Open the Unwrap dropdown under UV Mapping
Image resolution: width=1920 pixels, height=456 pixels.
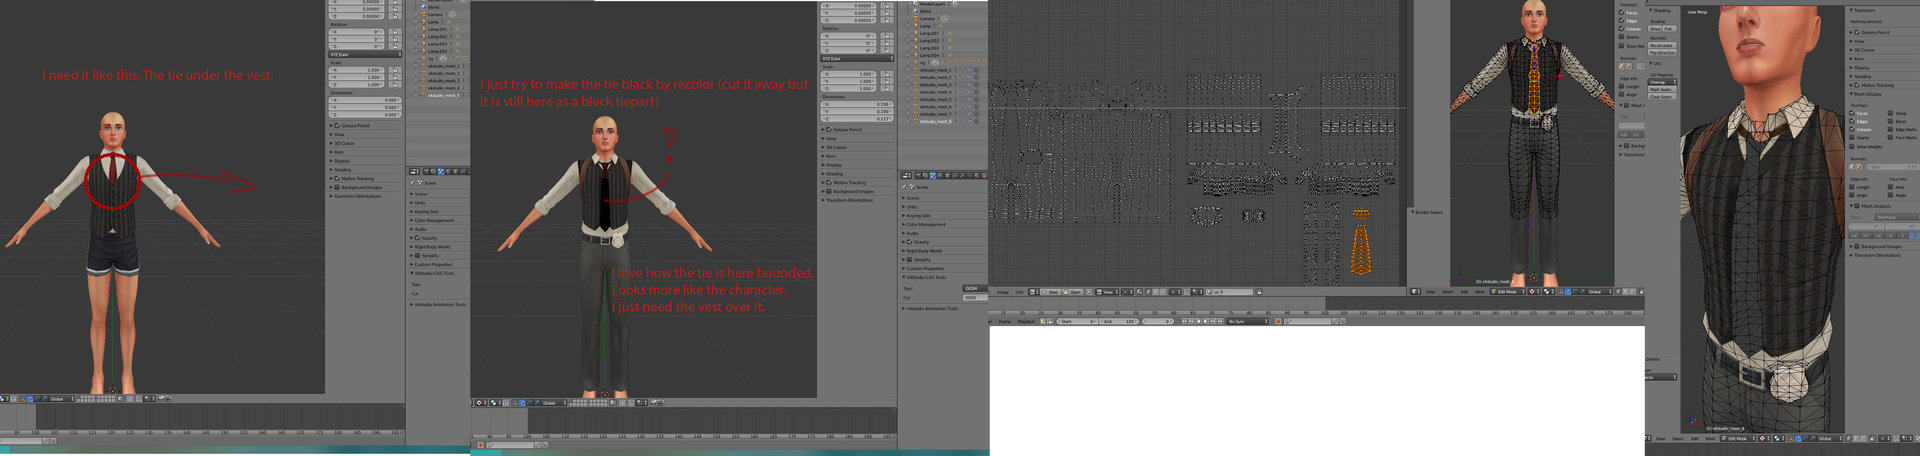tap(1662, 82)
